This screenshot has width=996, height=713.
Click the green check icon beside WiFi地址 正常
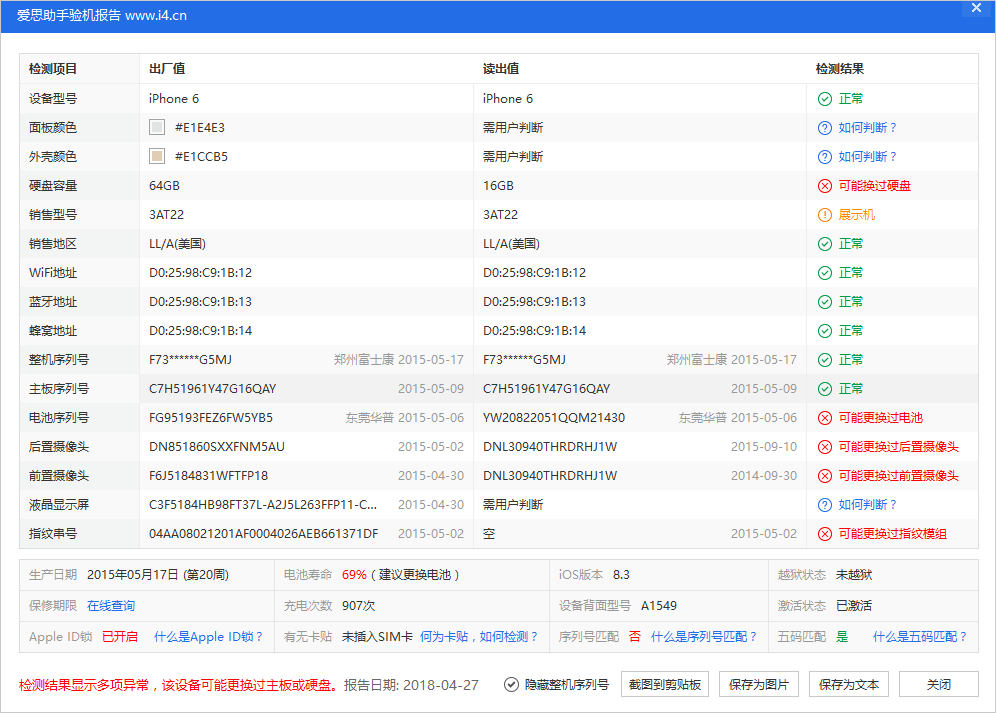click(824, 272)
